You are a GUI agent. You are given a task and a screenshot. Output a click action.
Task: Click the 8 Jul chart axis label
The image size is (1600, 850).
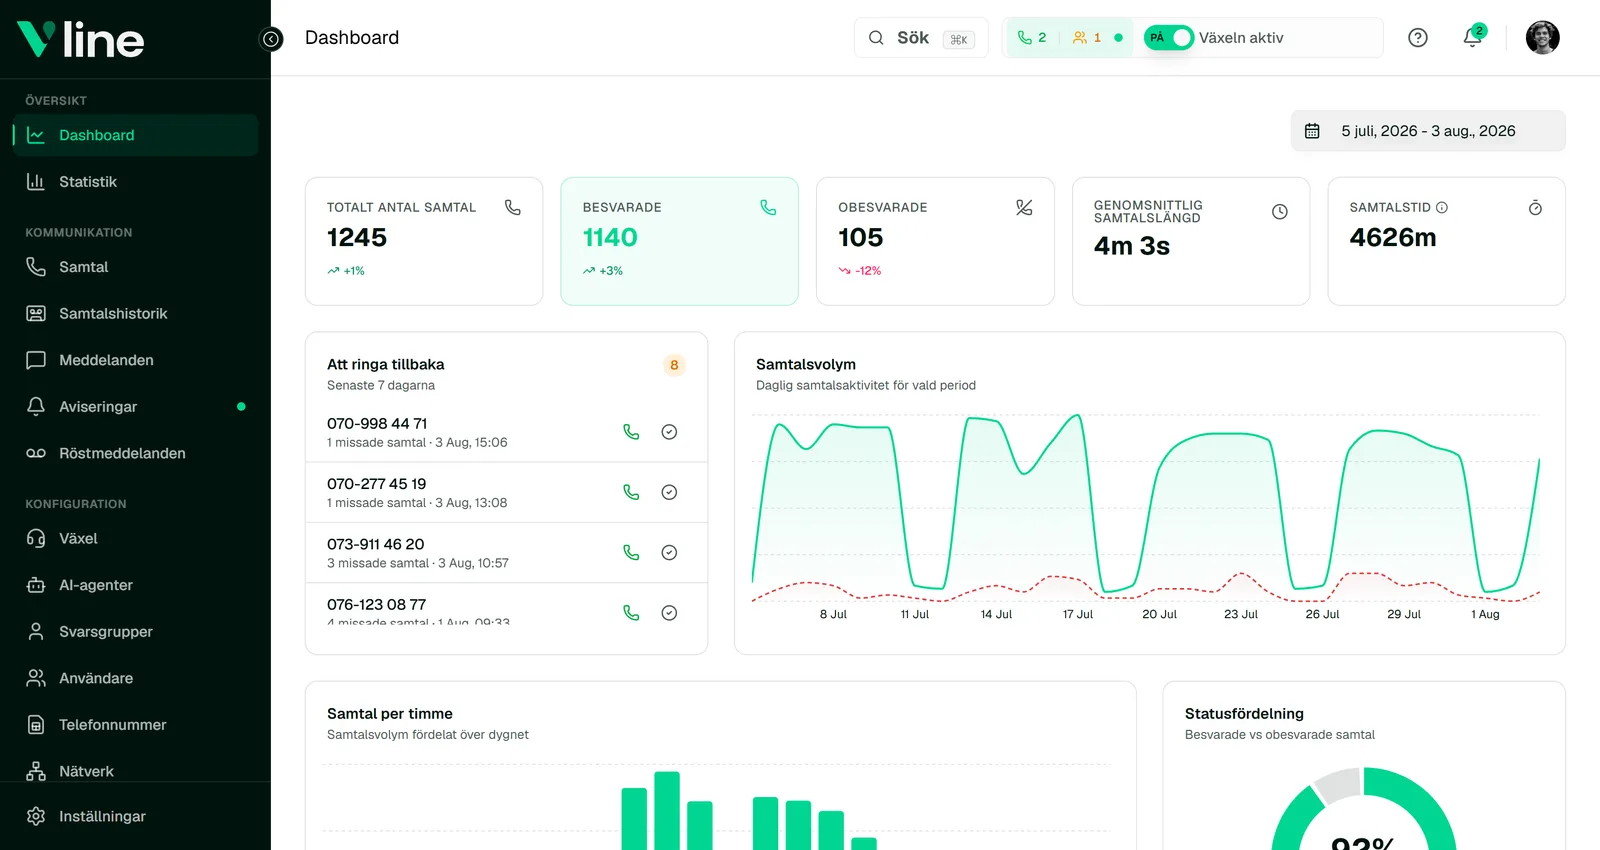833,614
